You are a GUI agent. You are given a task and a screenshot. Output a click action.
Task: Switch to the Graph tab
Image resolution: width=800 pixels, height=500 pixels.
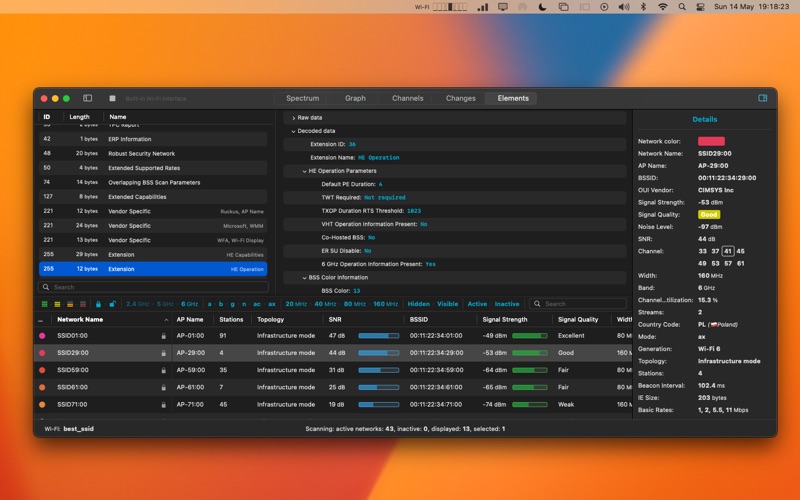[x=355, y=98]
